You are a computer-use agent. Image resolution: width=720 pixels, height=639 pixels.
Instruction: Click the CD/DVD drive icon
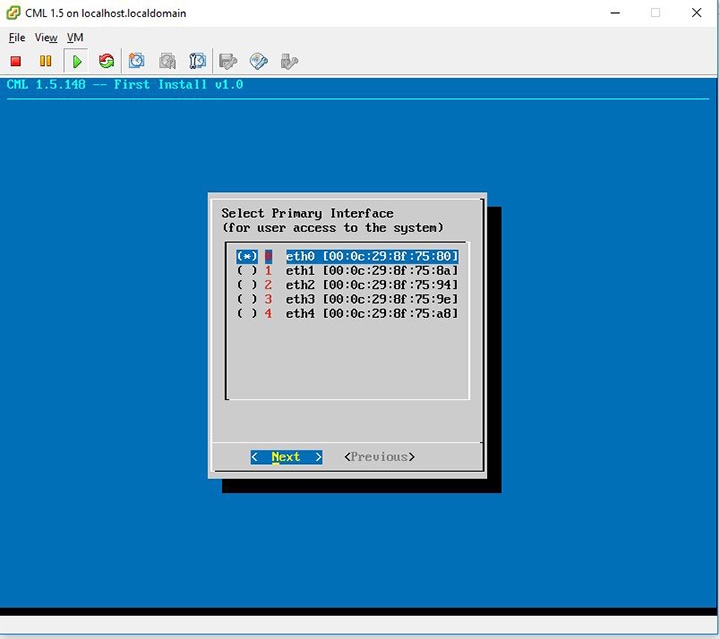[x=259, y=61]
